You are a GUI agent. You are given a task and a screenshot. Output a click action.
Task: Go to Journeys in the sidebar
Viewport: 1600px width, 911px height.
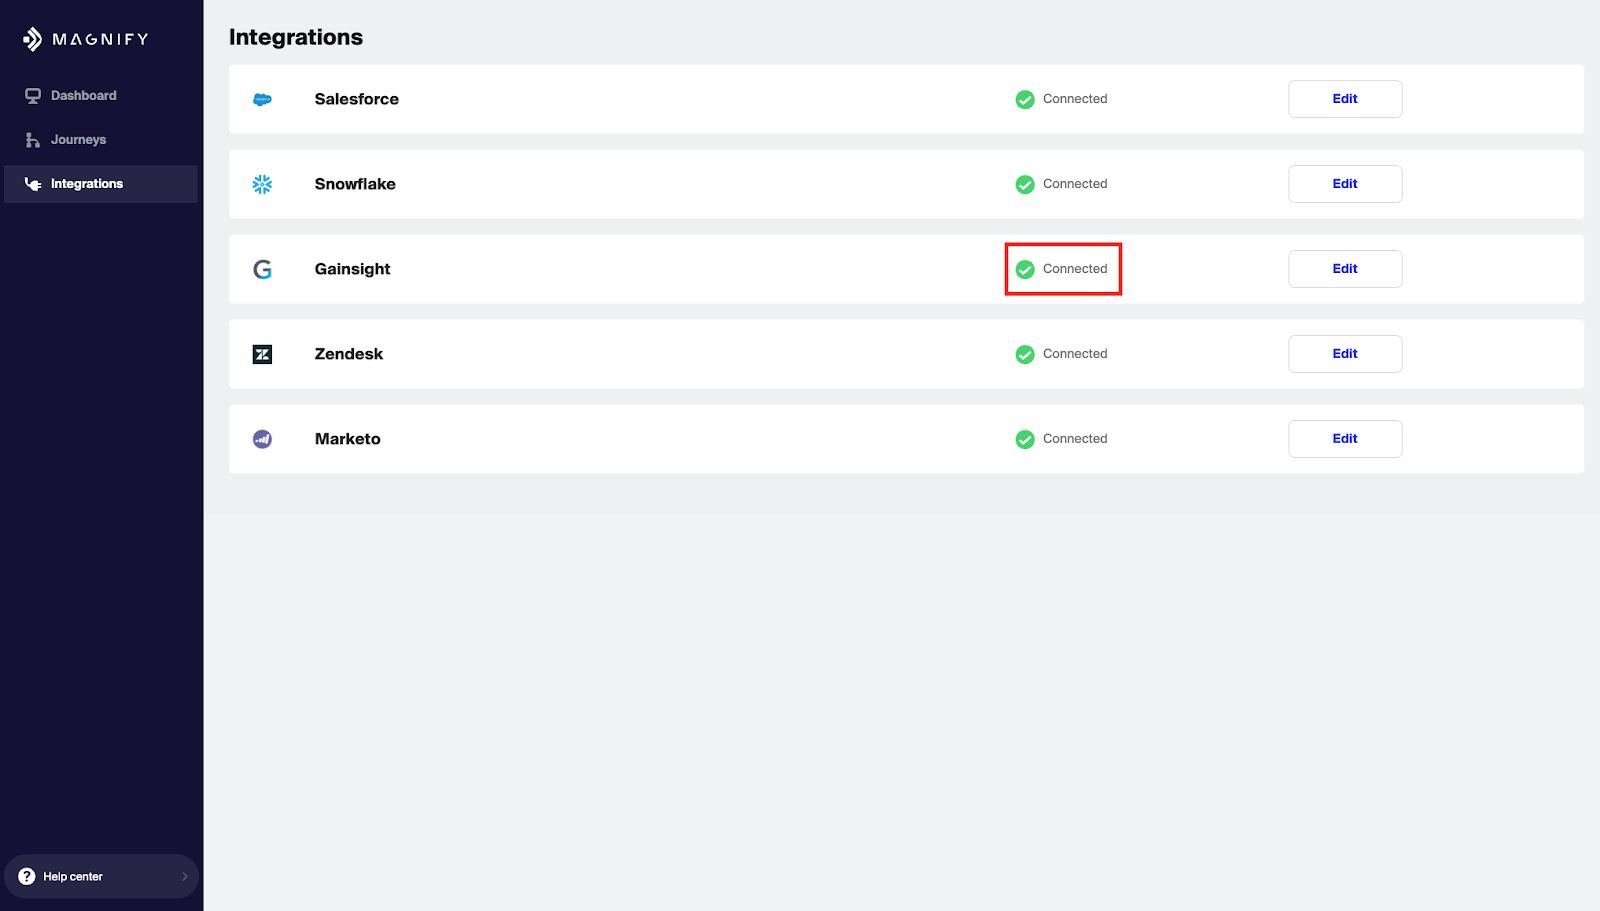click(x=78, y=140)
